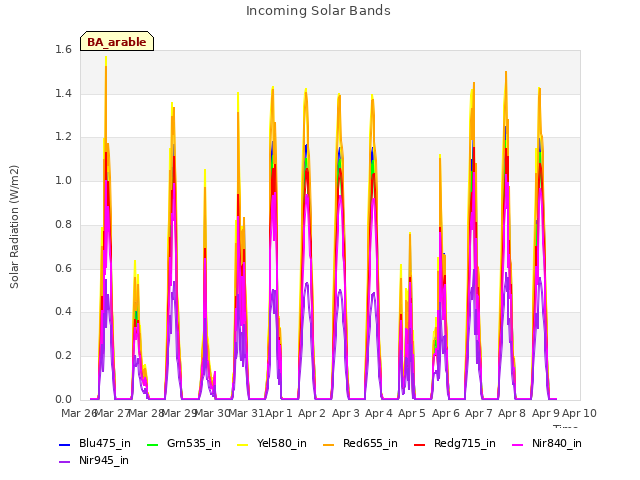This screenshot has width=640, height=480.
Task: Toggle the Red655_in legend label
Action: coord(370,444)
